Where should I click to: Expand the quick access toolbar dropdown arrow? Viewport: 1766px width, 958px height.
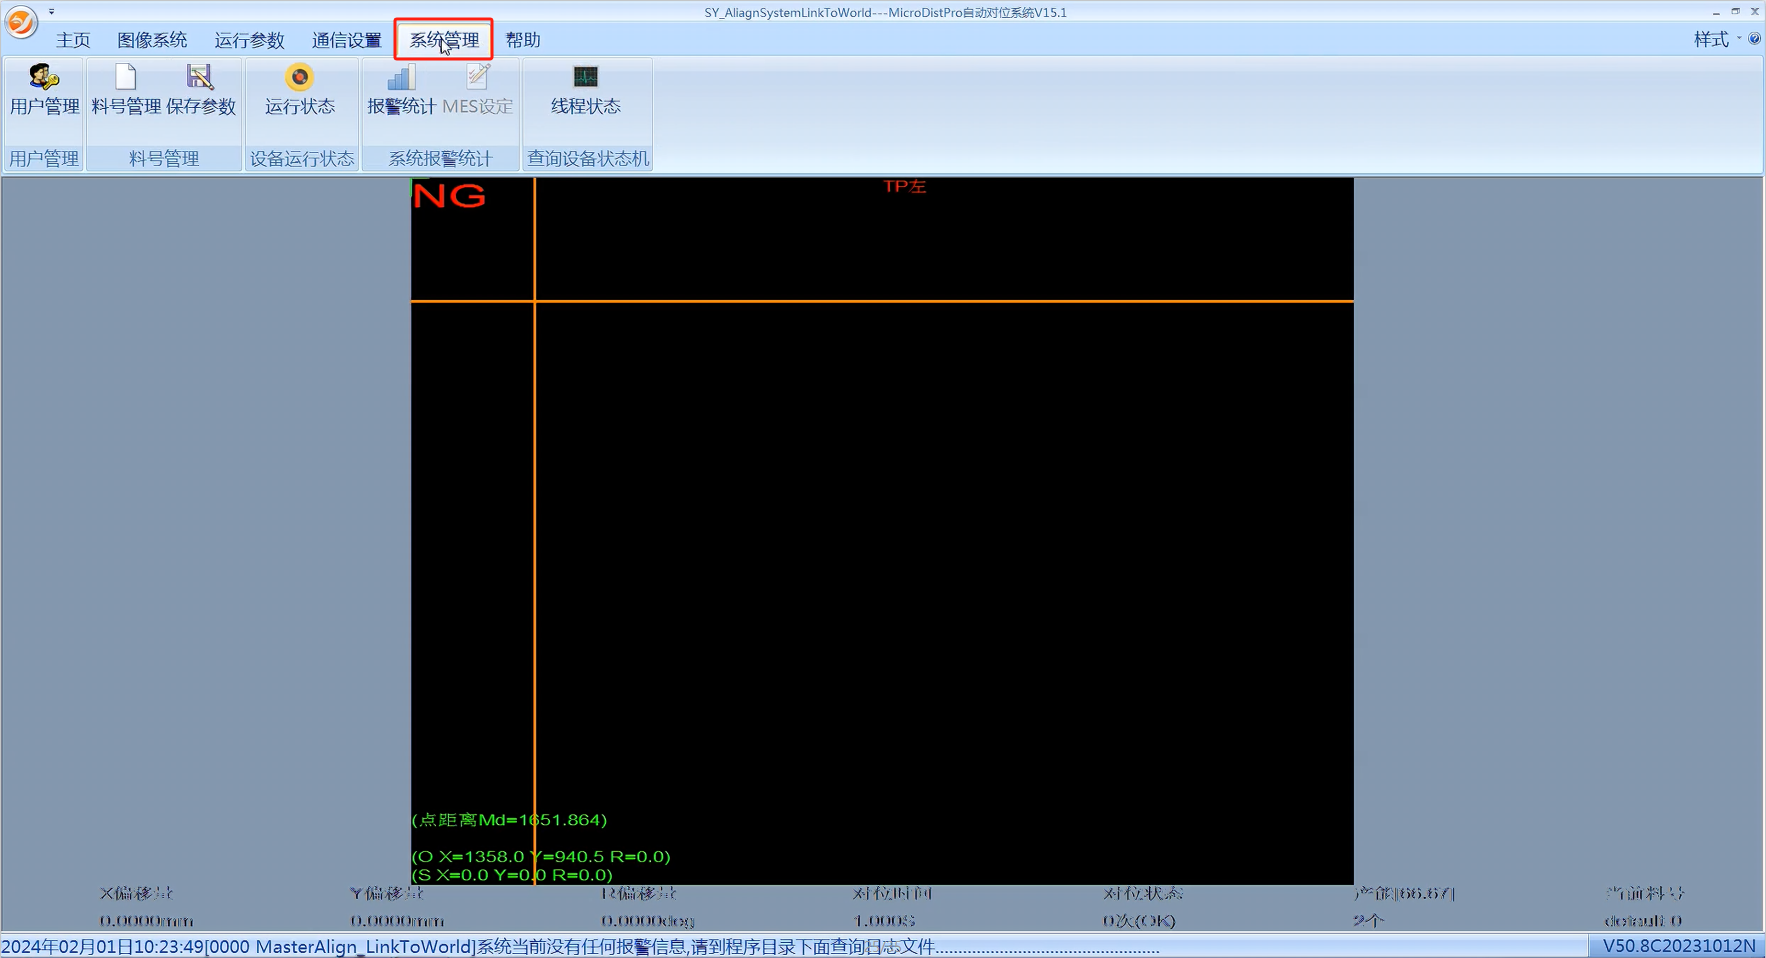pos(52,12)
